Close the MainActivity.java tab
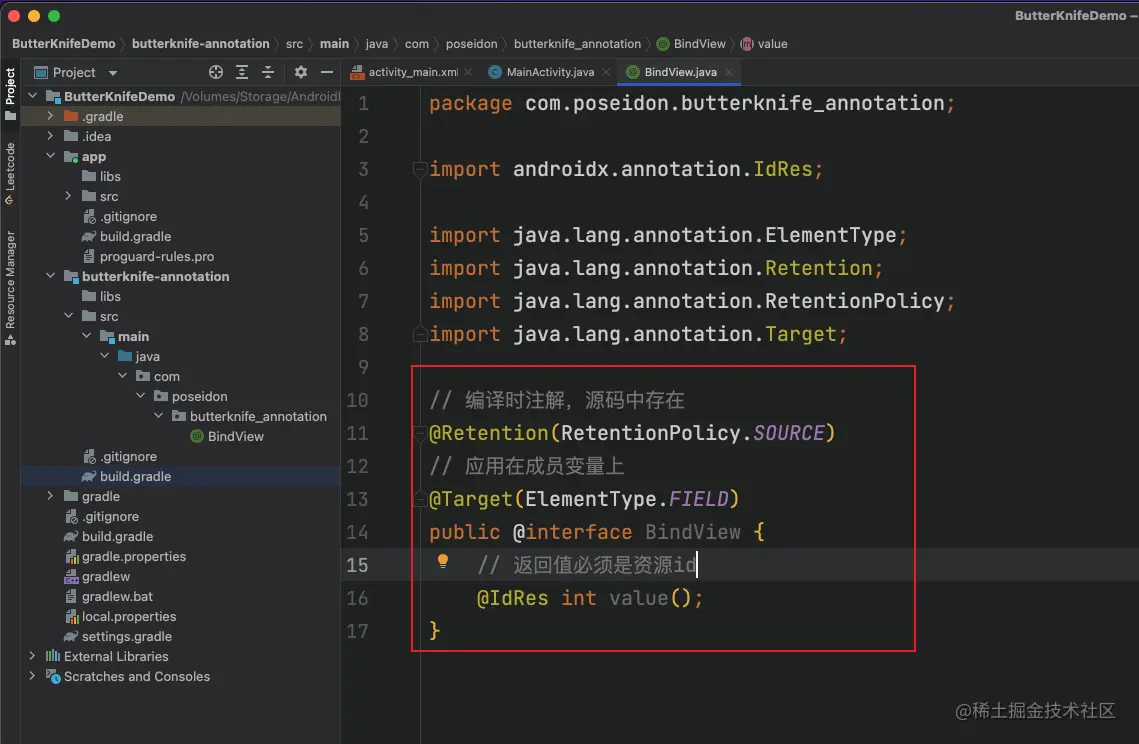The image size is (1139, 744). pos(606,72)
